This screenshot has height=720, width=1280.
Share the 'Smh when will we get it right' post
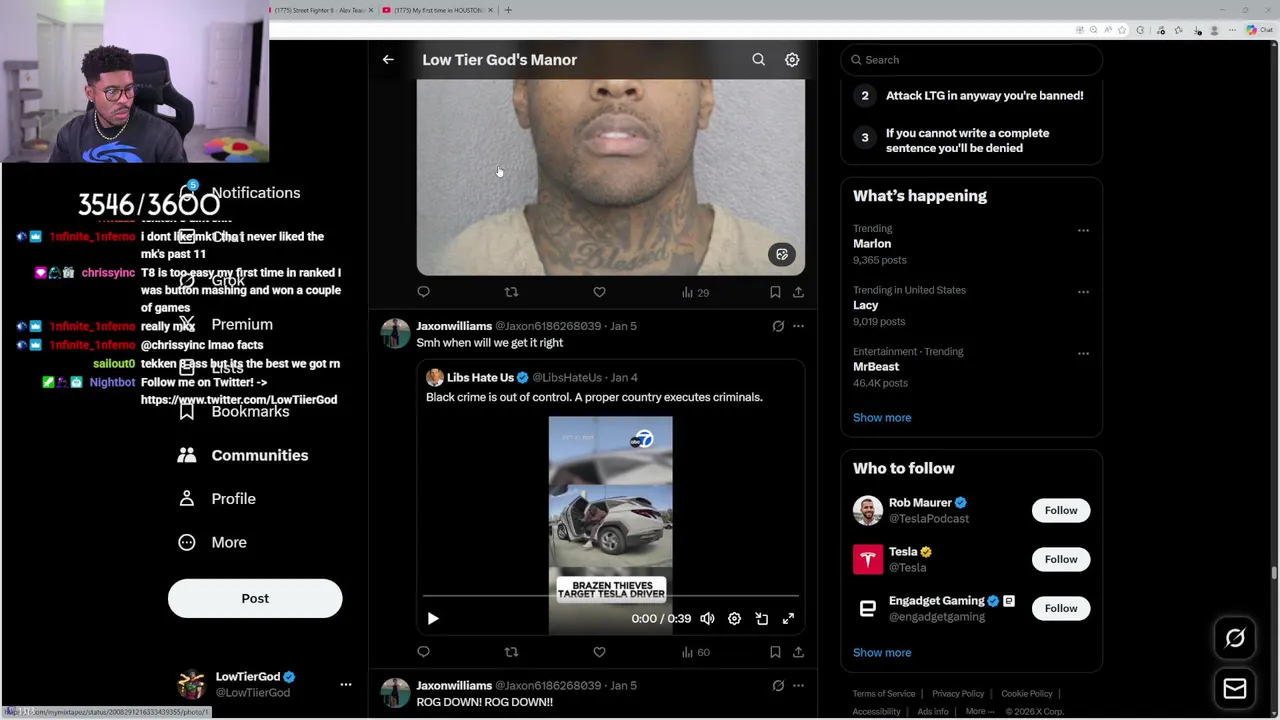point(798,652)
